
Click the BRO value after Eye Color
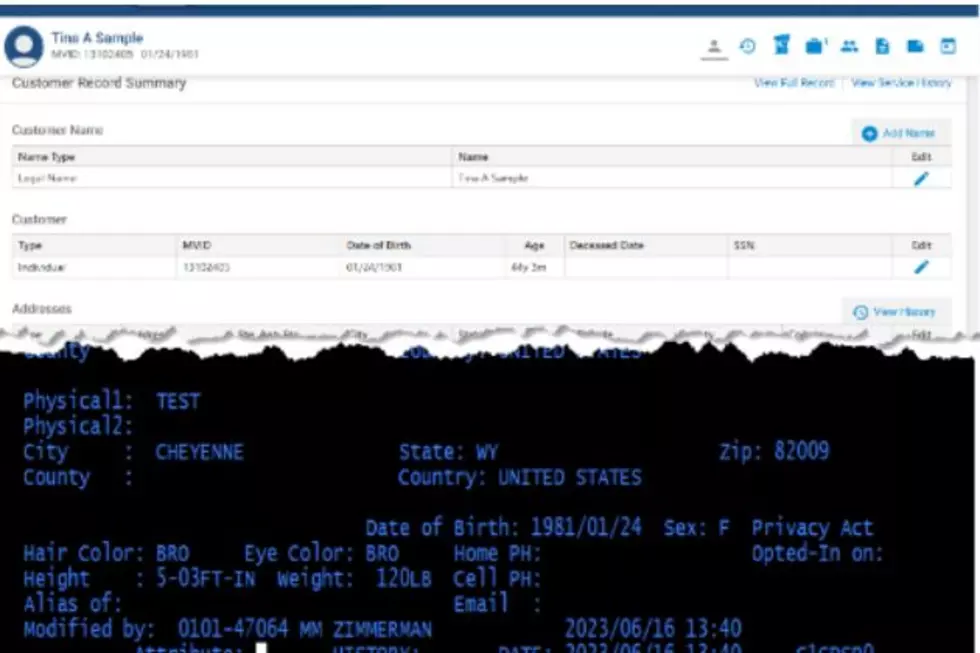point(382,554)
